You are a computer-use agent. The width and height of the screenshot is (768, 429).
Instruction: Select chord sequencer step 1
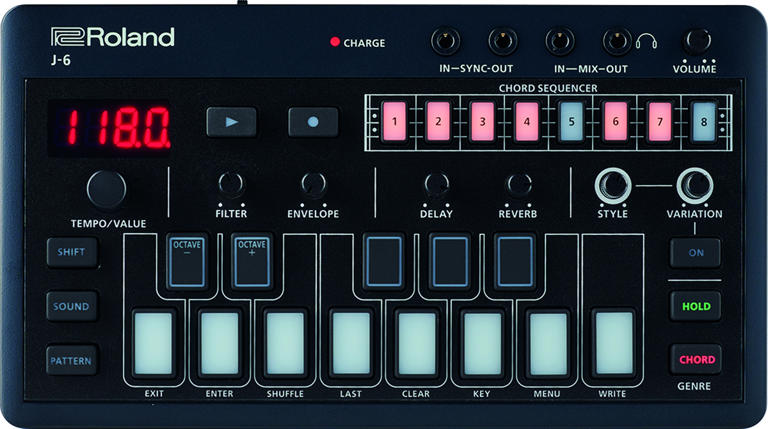[395, 121]
